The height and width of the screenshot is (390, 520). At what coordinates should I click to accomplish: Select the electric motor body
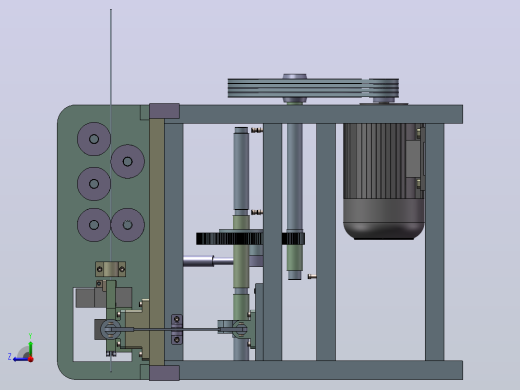pos(383,181)
